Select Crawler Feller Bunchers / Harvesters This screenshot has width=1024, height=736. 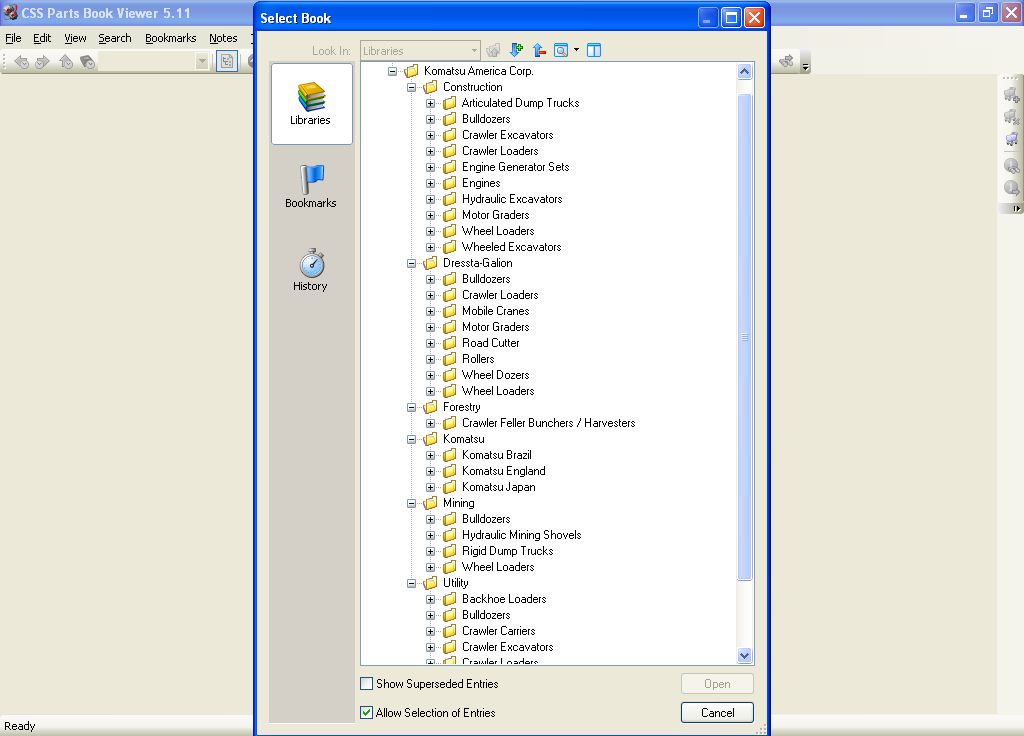tap(549, 423)
